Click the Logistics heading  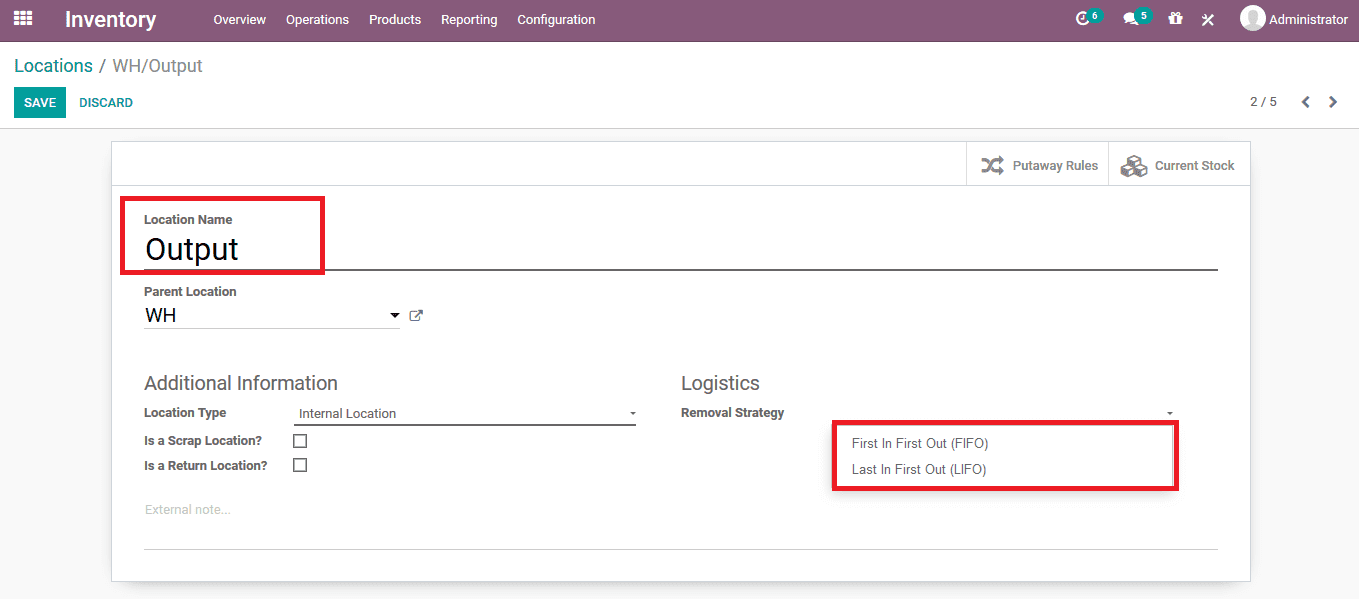tap(720, 383)
